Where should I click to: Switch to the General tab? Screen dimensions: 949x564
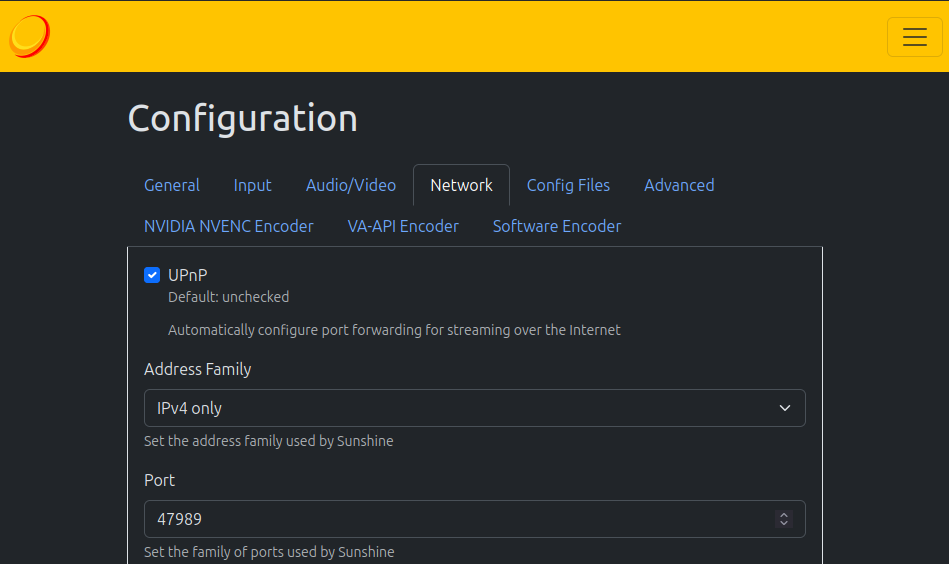(x=172, y=185)
